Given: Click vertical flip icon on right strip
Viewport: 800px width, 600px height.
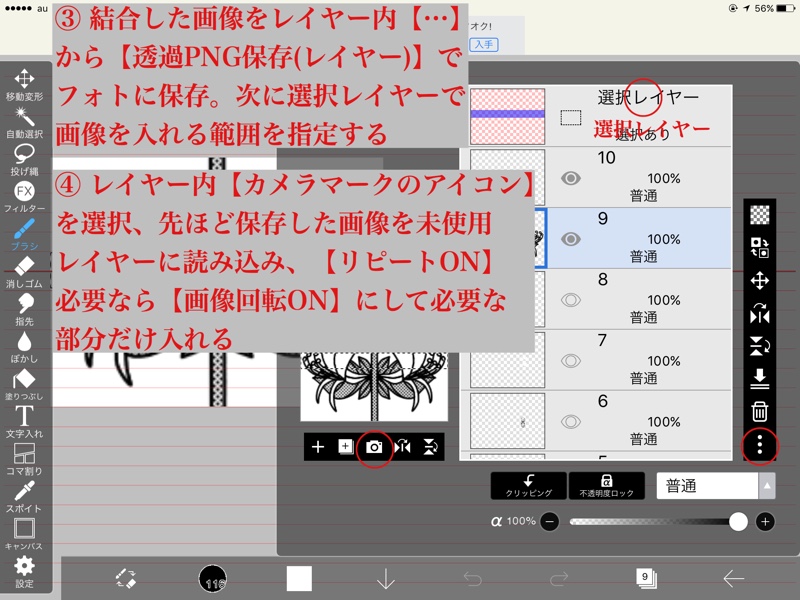Looking at the screenshot, I should 760,346.
